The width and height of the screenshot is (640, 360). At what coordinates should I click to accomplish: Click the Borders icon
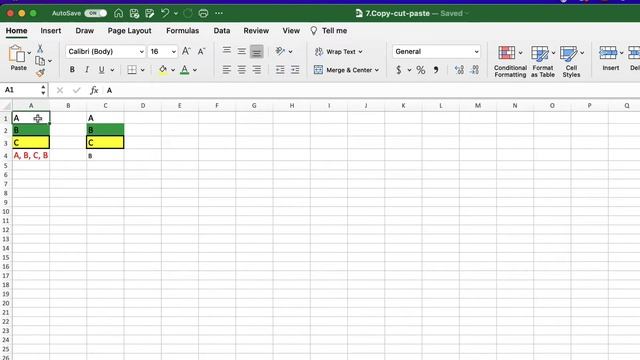point(132,70)
